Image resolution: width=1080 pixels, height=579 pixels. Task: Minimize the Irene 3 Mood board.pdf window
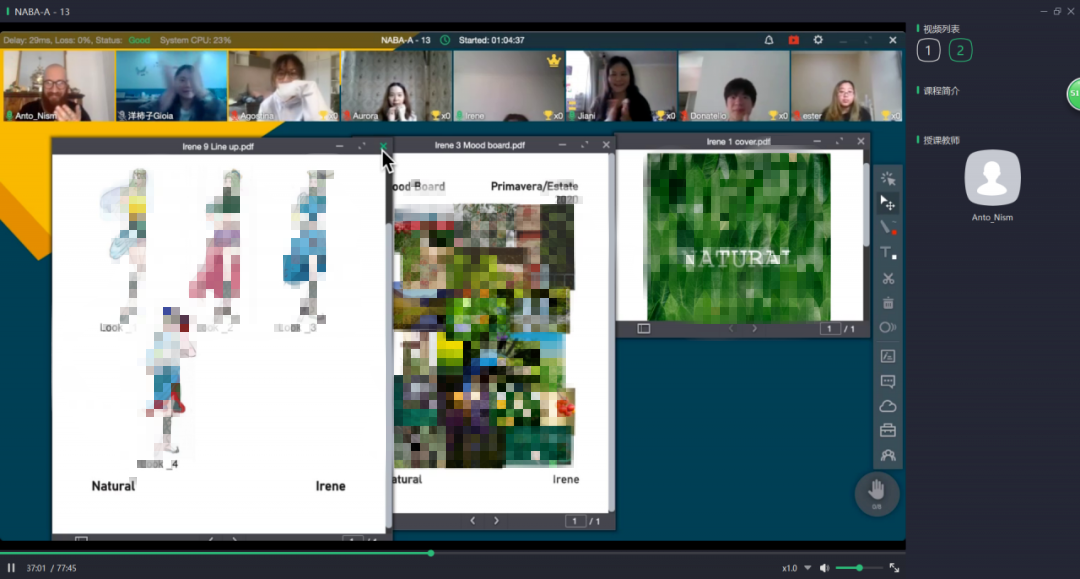(562, 145)
